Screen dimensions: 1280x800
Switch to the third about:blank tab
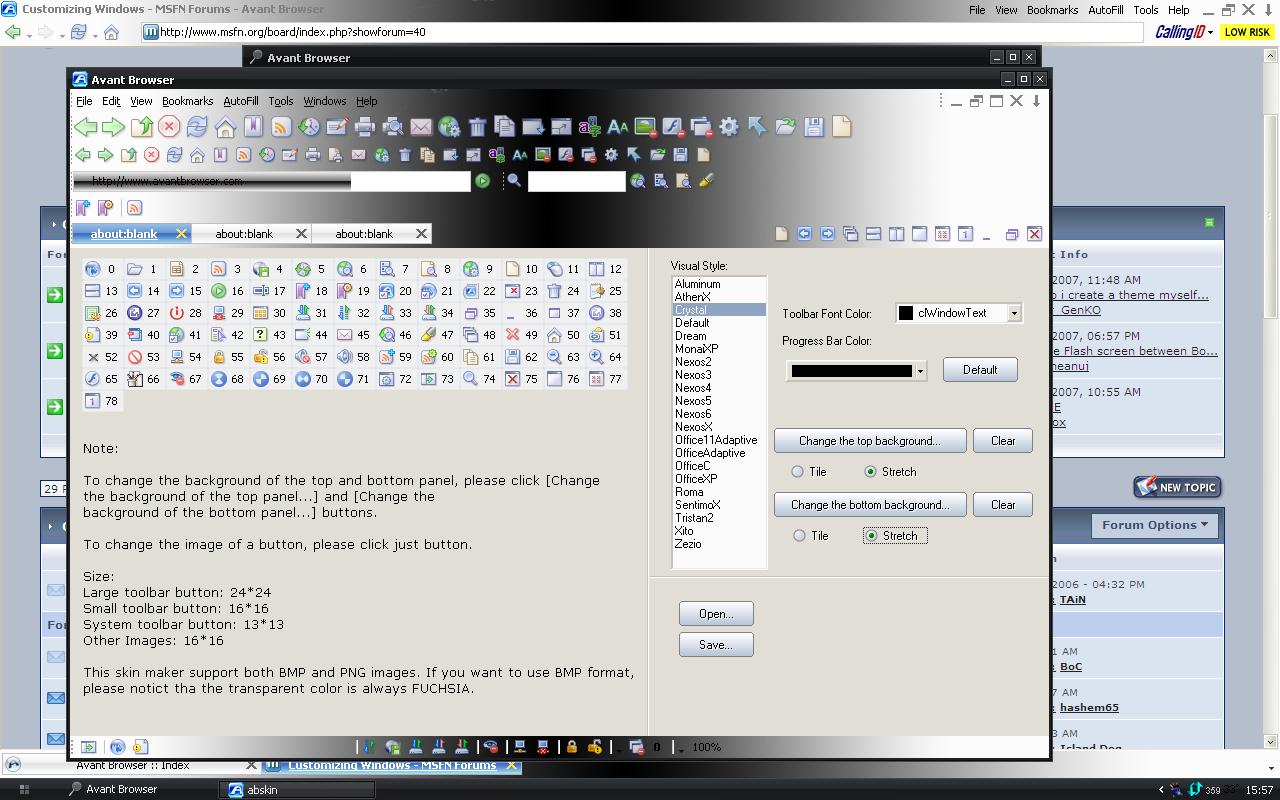[x=371, y=234]
